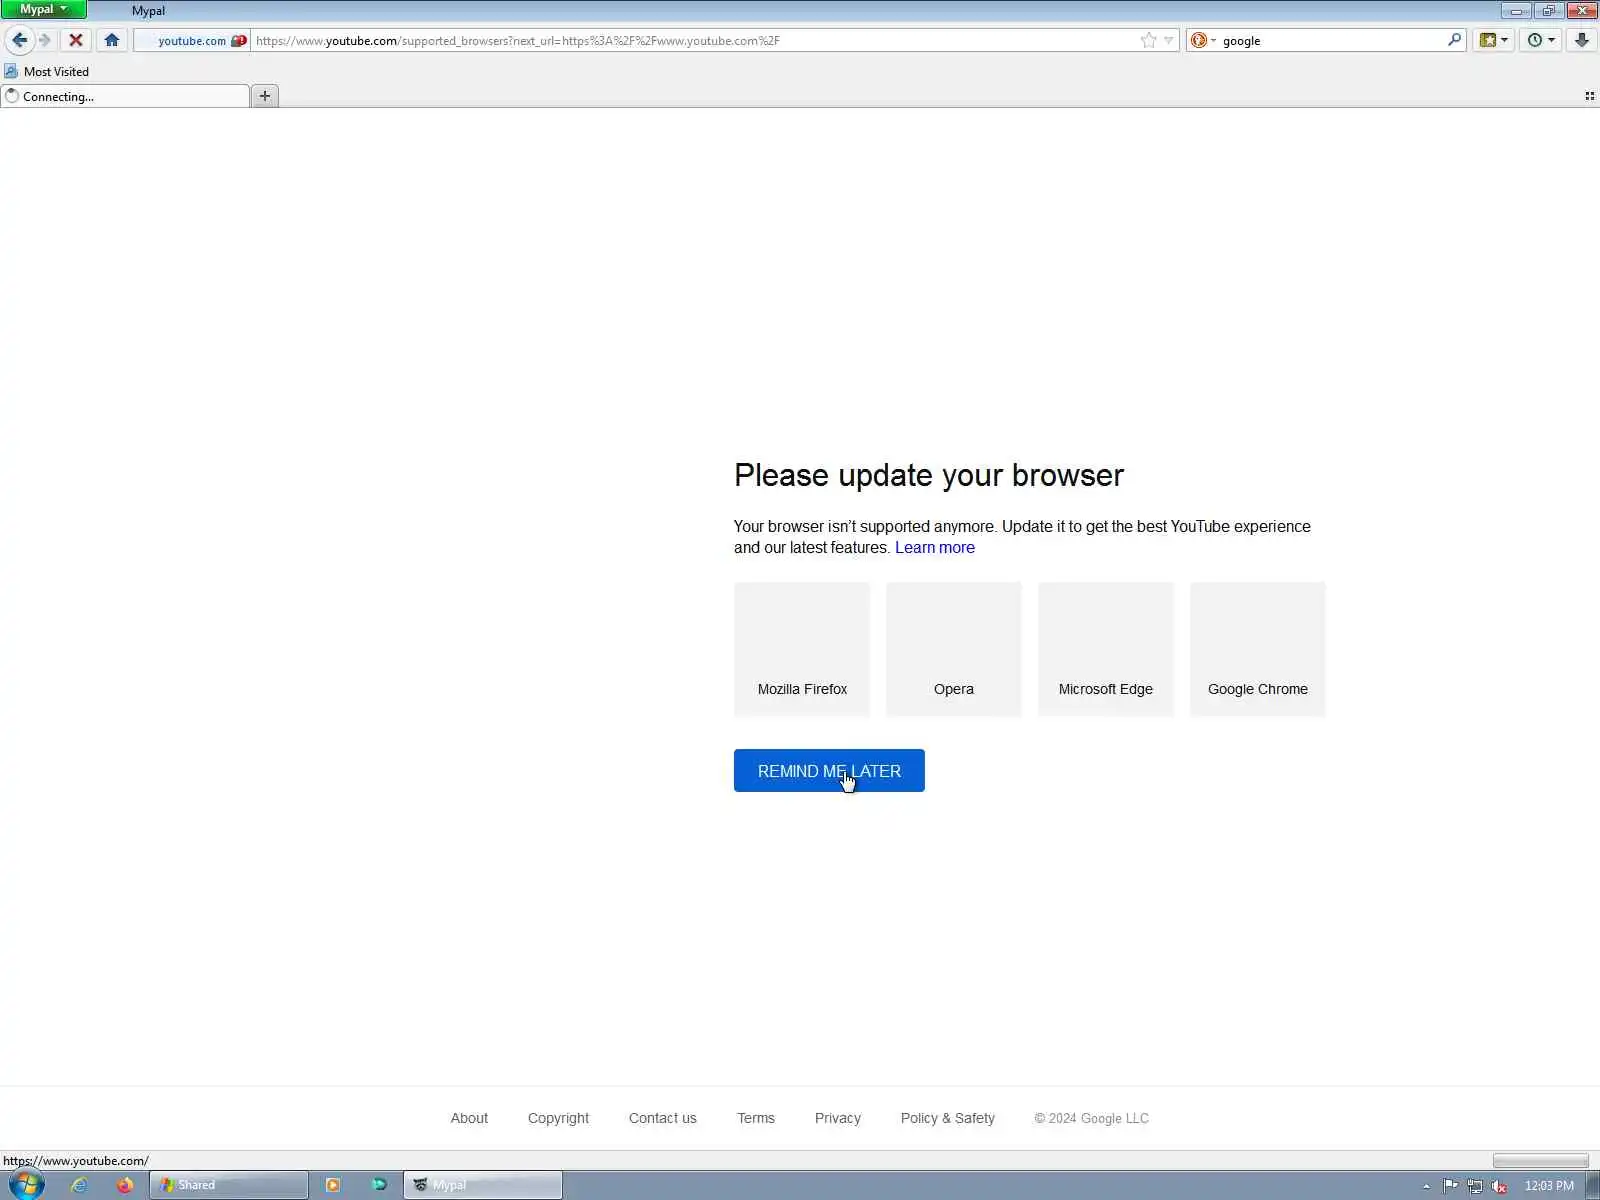Open the Copyright footer link
Screen dimensions: 1600x1200
558,1118
